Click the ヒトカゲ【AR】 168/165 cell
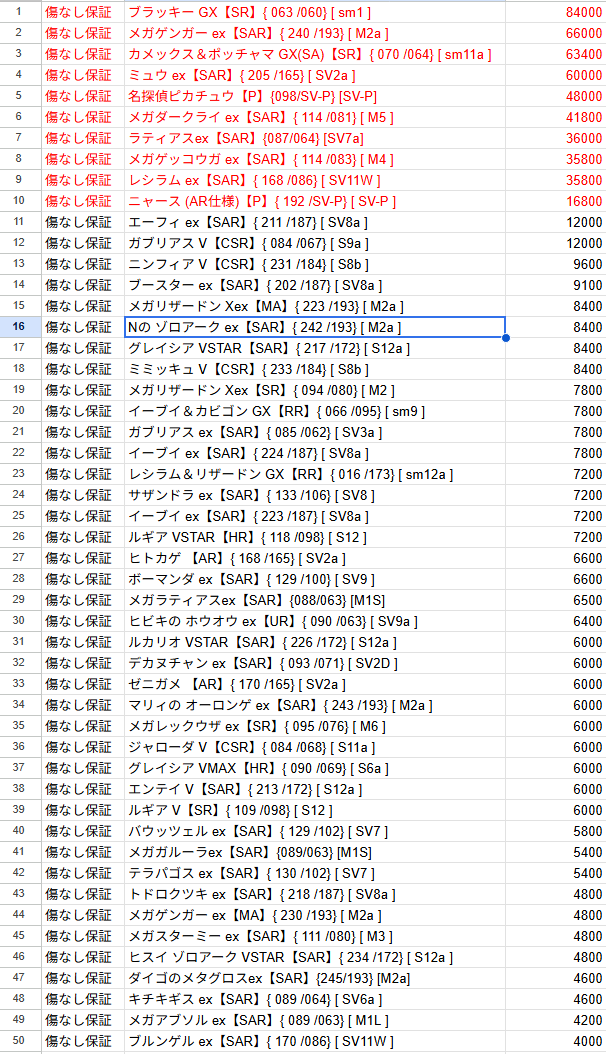The height and width of the screenshot is (1054, 606). click(314, 558)
